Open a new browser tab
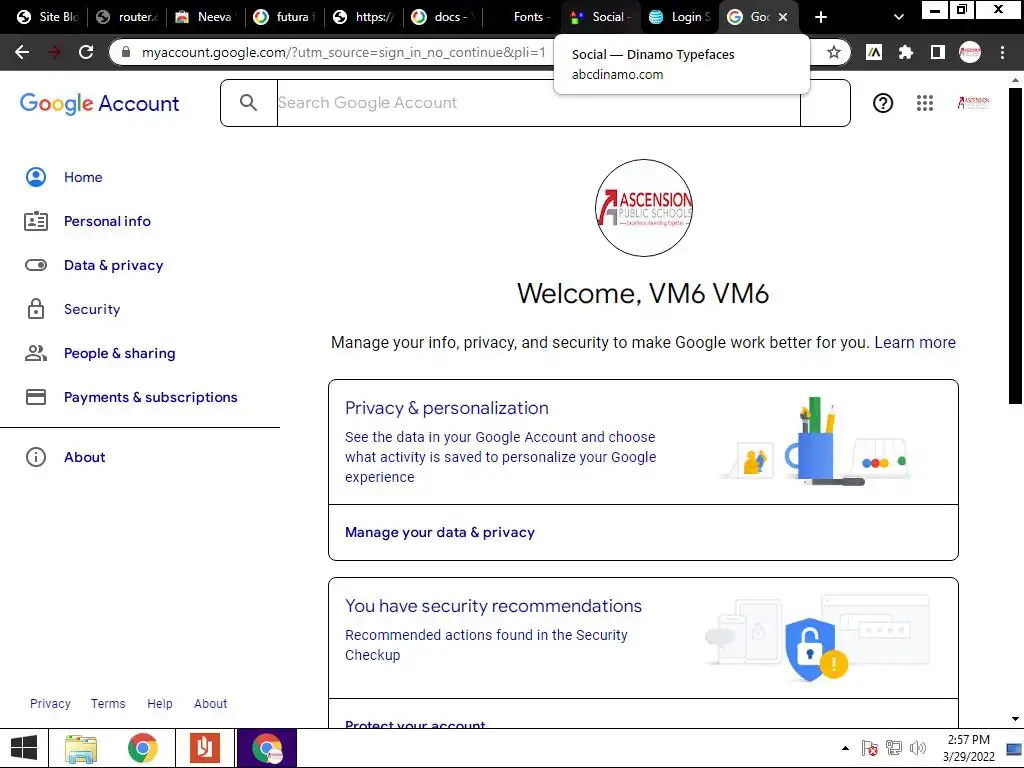Screen dimensions: 1024x768 tap(821, 18)
